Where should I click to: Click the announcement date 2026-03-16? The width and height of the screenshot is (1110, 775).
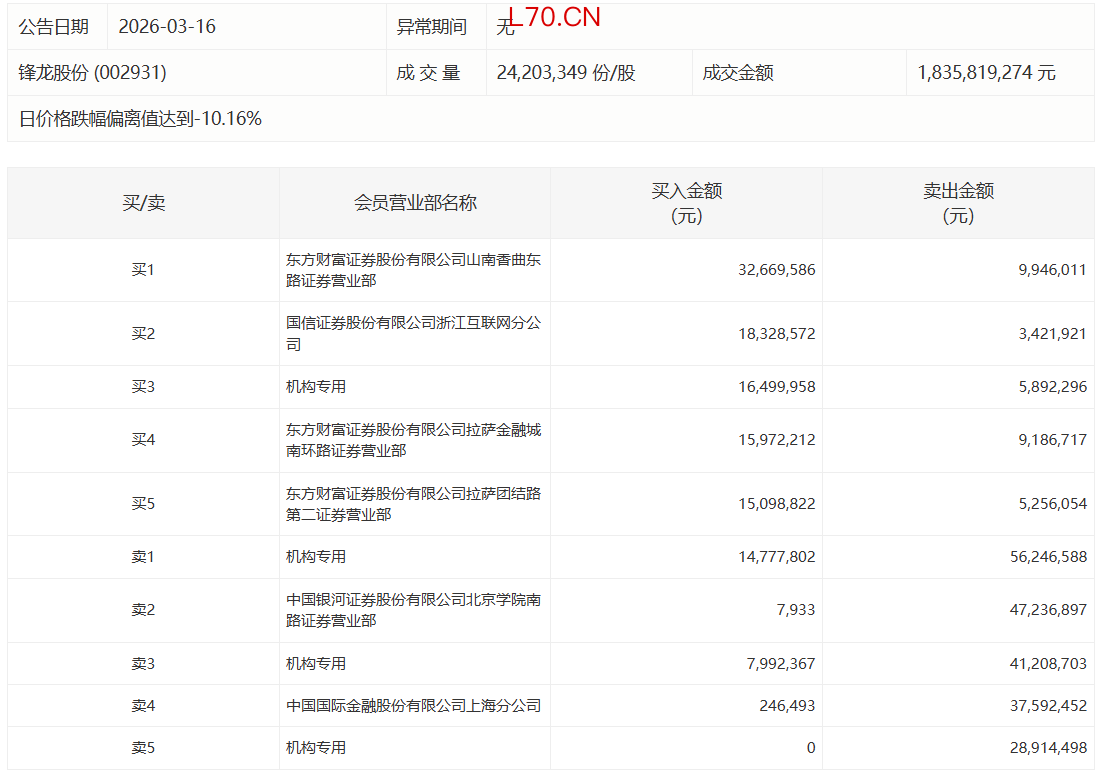click(x=167, y=27)
